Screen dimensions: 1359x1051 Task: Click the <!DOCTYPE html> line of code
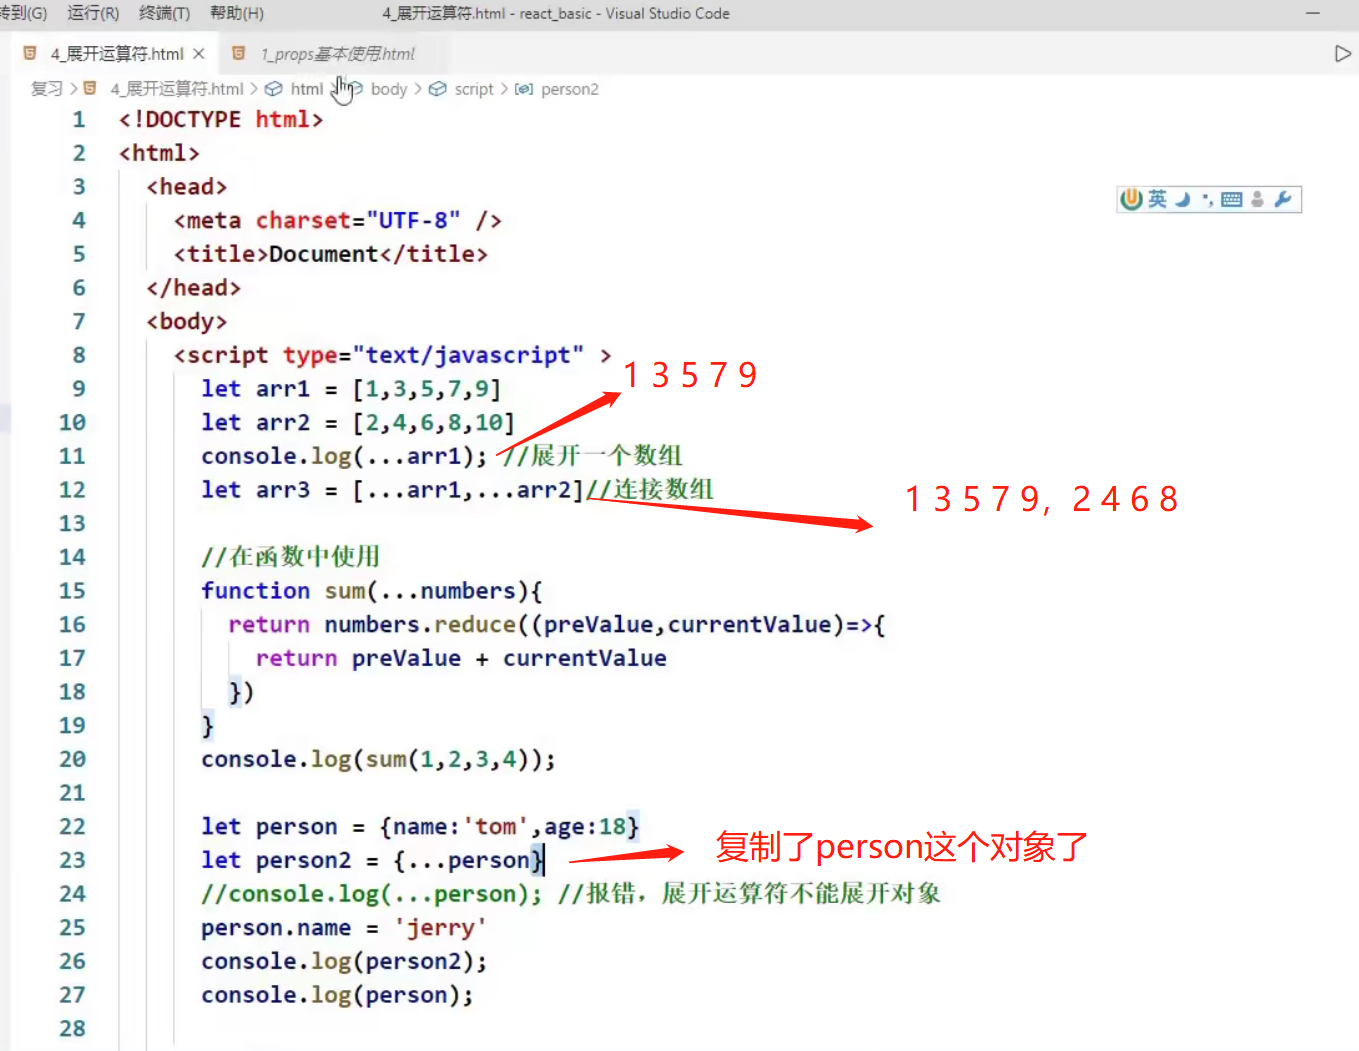tap(221, 120)
